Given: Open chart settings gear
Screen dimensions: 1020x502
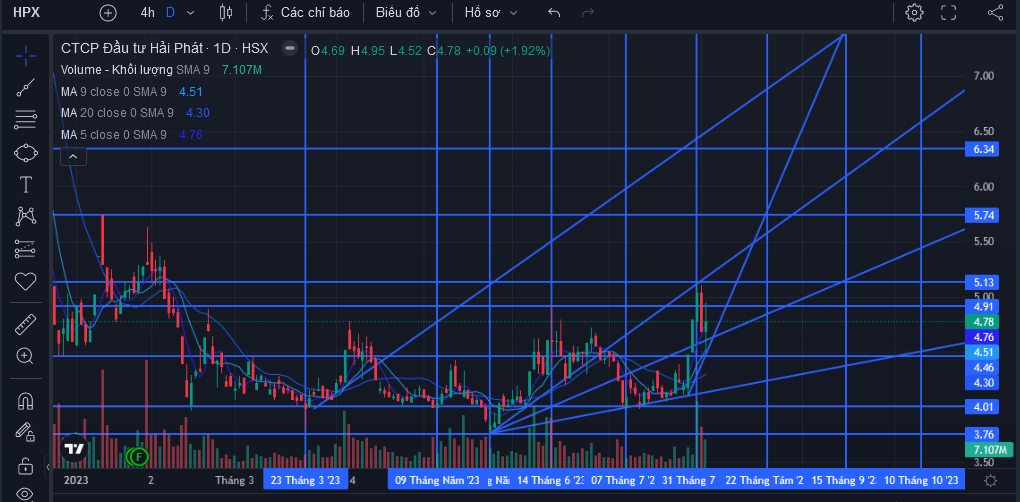Looking at the screenshot, I should 915,12.
